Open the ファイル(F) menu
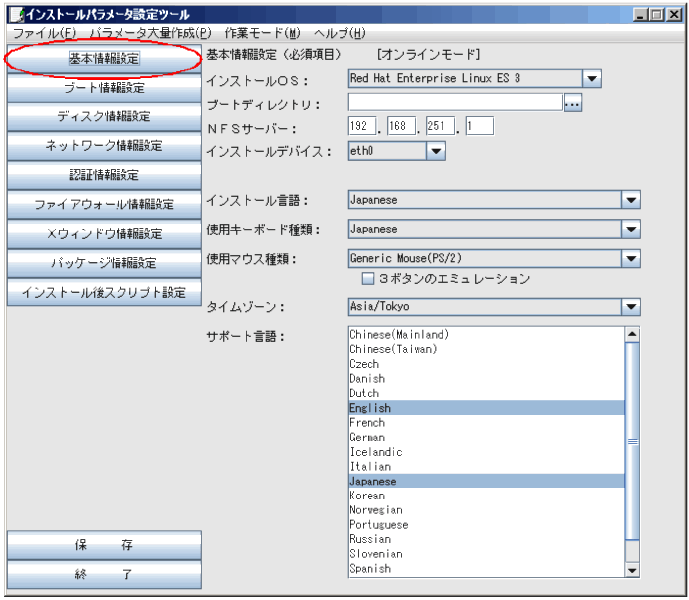The height and width of the screenshot is (600, 689). click(44, 33)
